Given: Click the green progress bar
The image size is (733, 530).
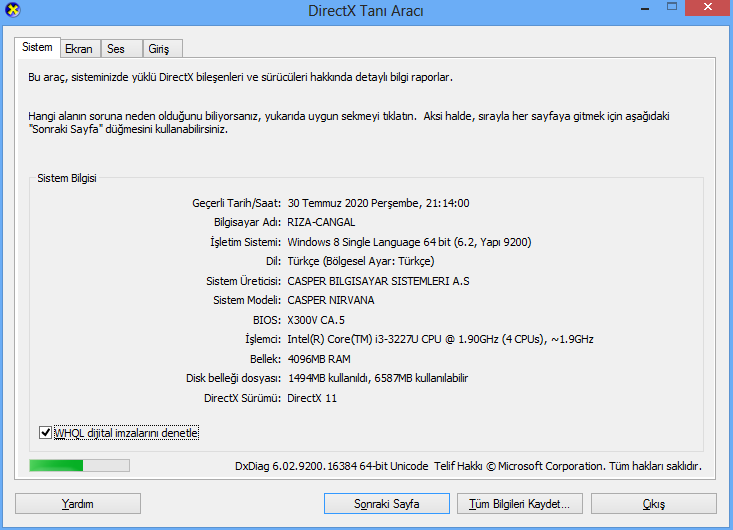Looking at the screenshot, I should (79, 465).
